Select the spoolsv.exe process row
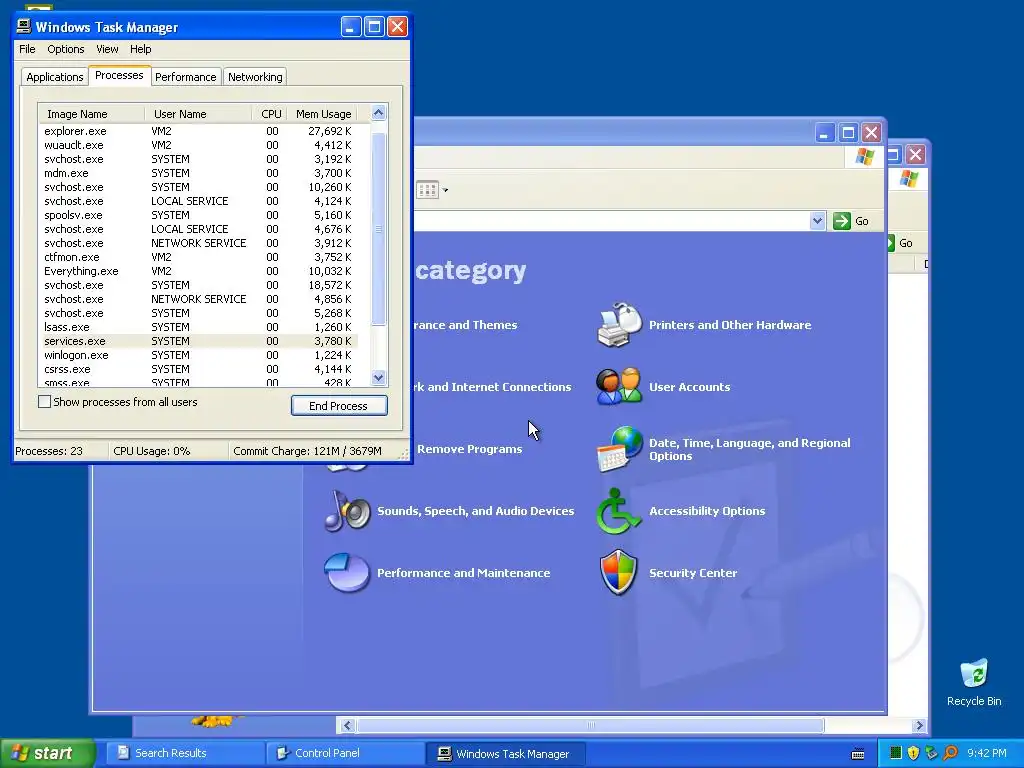1024x768 pixels. click(198, 215)
